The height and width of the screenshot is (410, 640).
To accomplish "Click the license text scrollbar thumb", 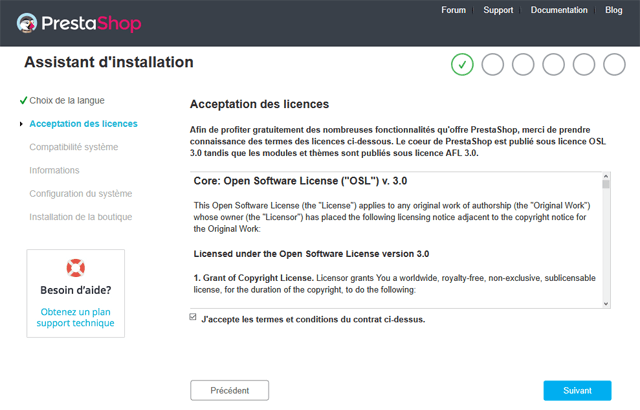I will pyautogui.click(x=606, y=184).
